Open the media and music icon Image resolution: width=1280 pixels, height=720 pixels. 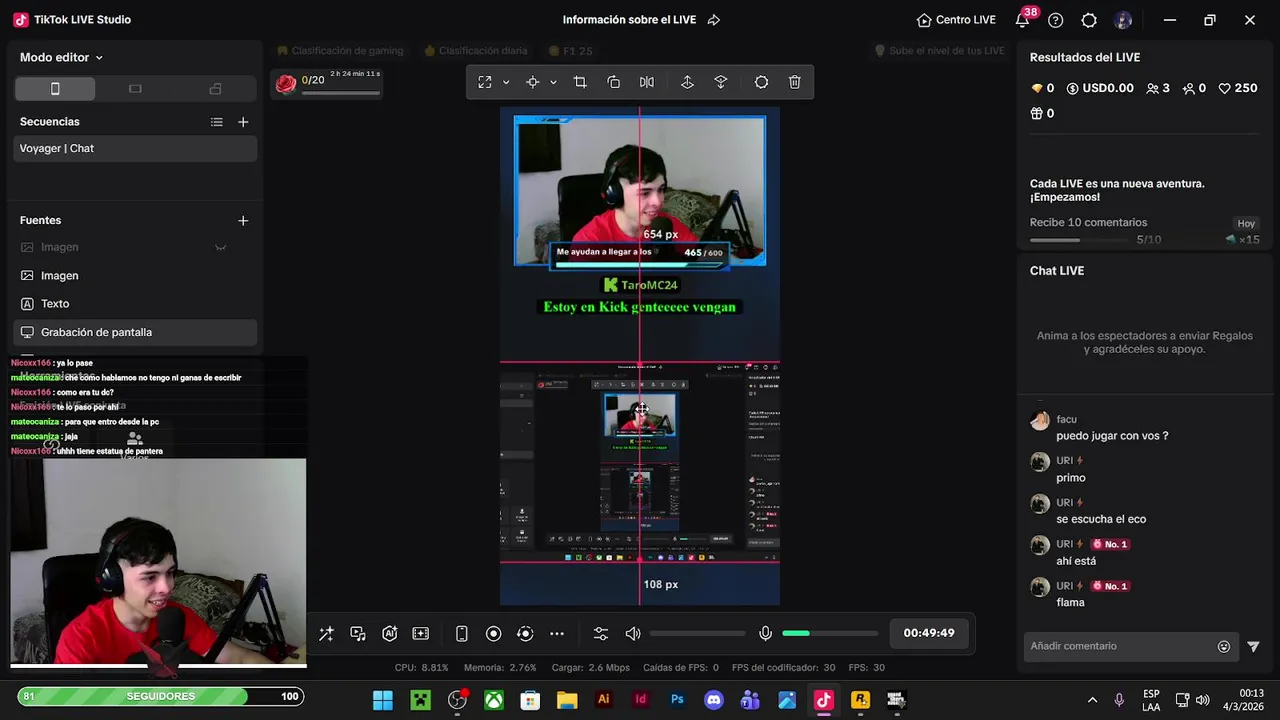pyautogui.click(x=358, y=633)
